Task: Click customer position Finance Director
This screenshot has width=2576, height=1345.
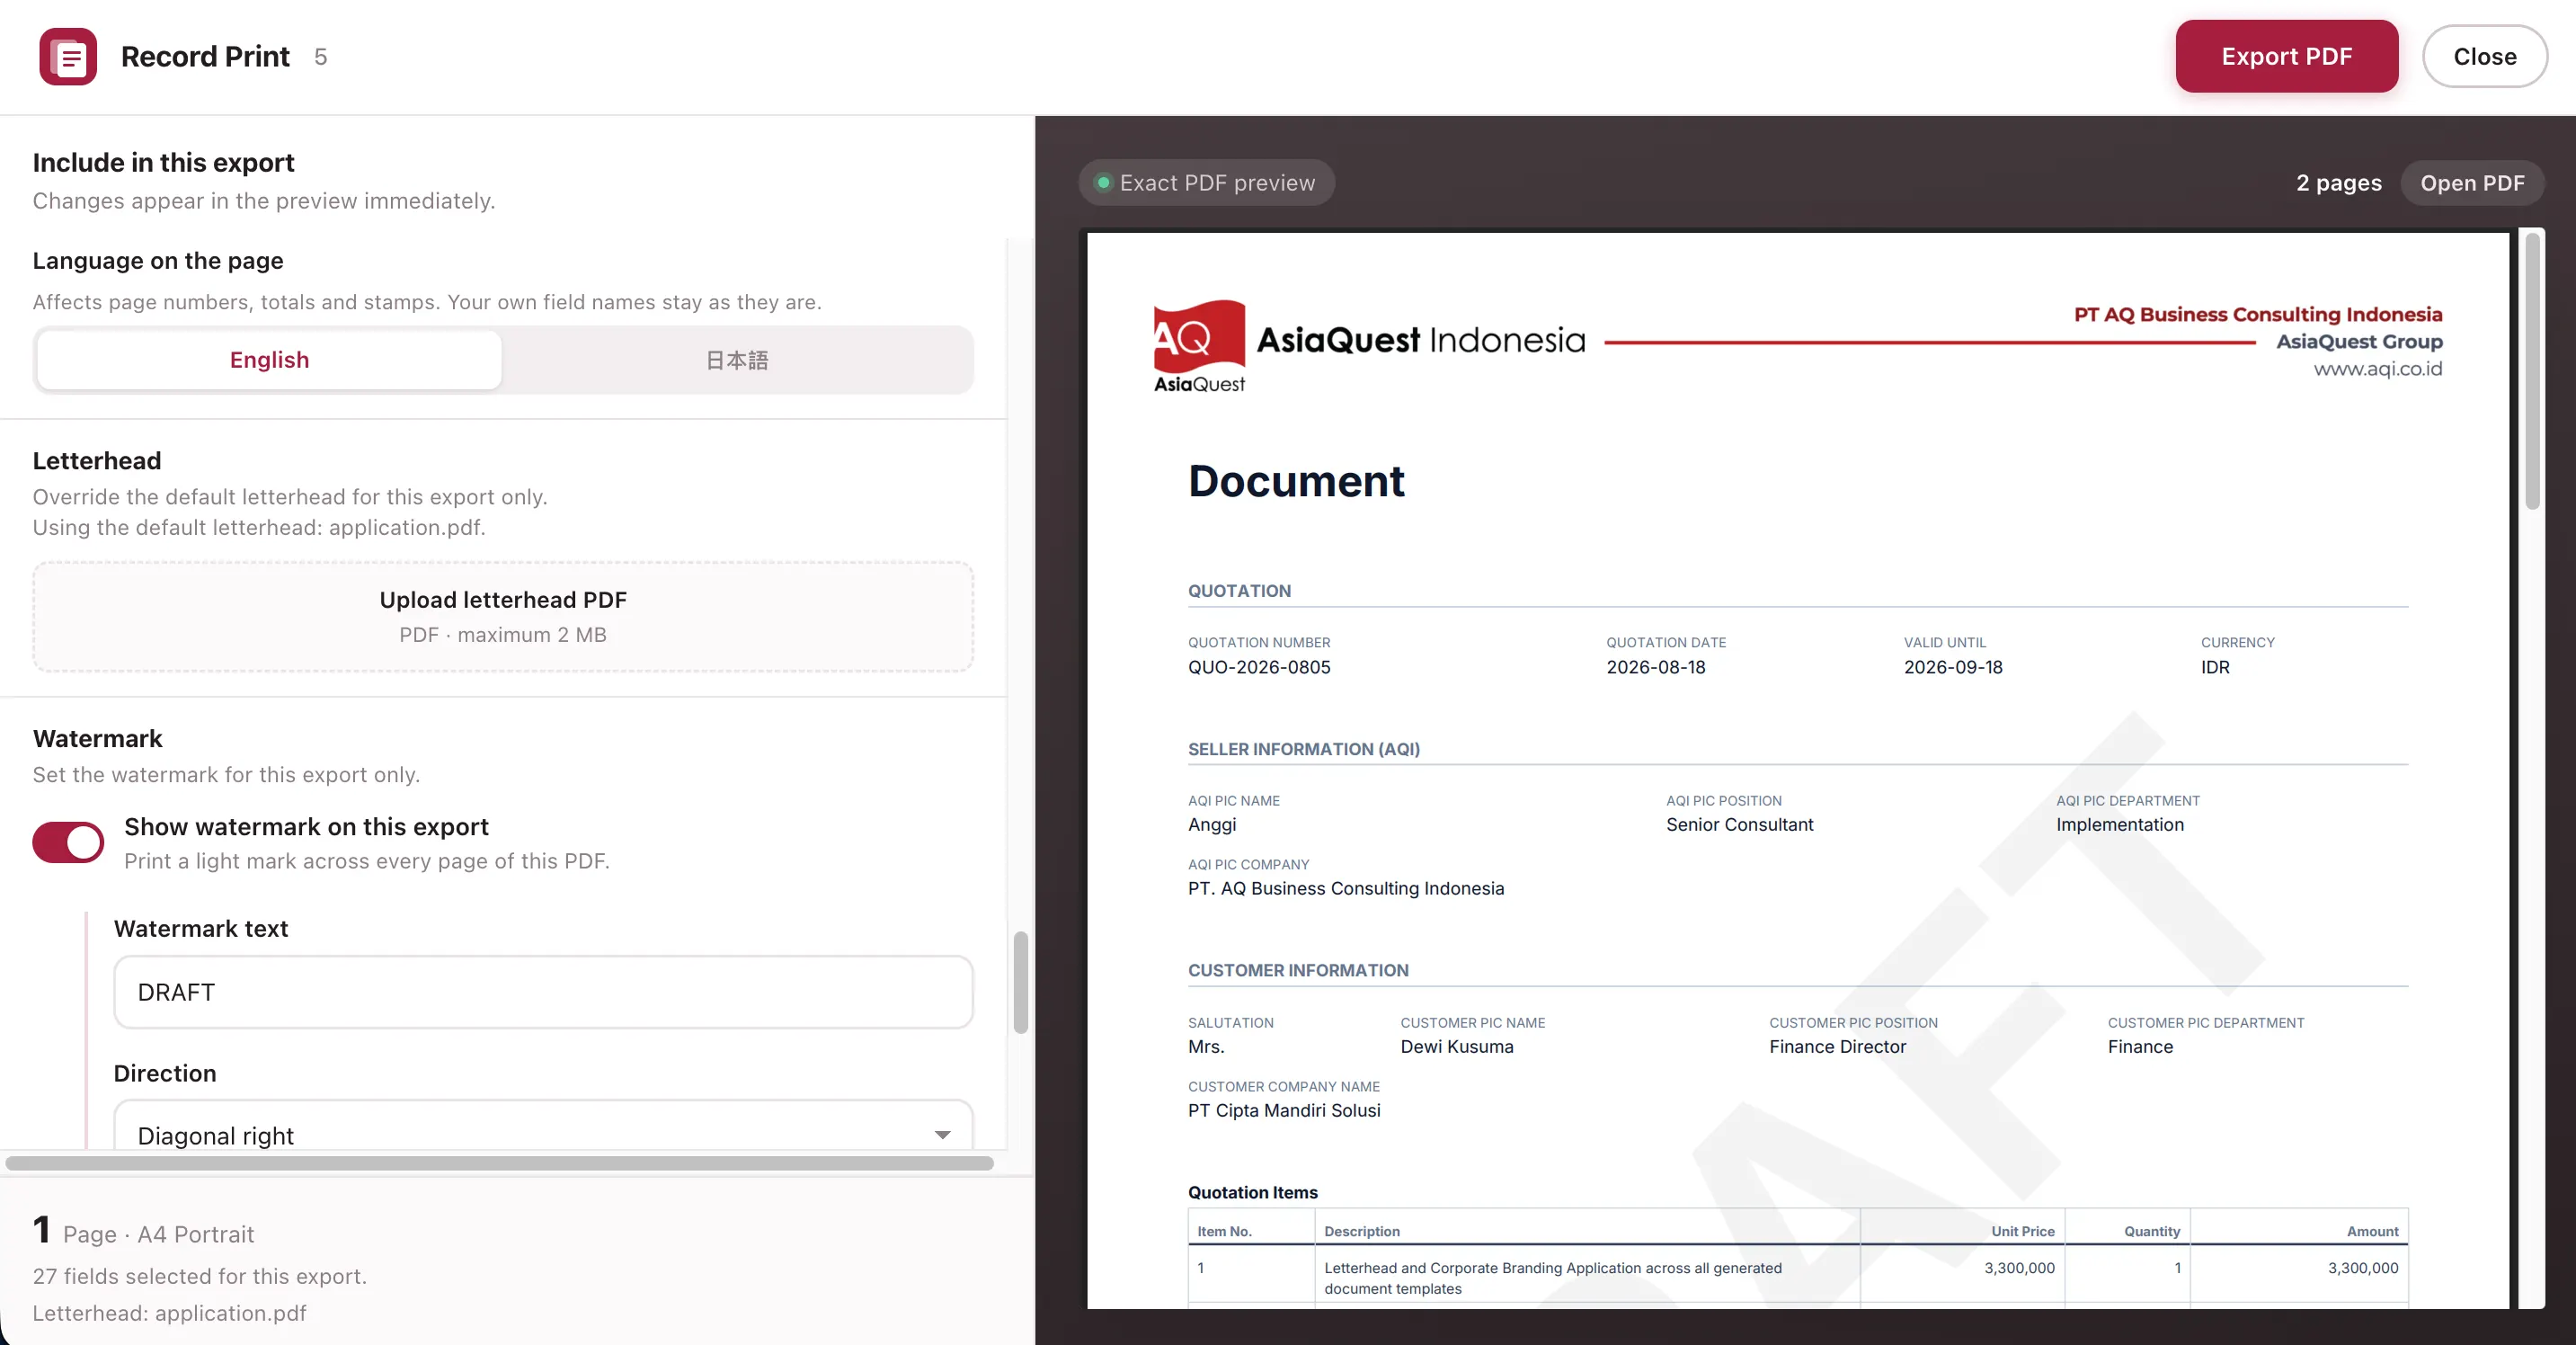Action: click(x=1837, y=1047)
